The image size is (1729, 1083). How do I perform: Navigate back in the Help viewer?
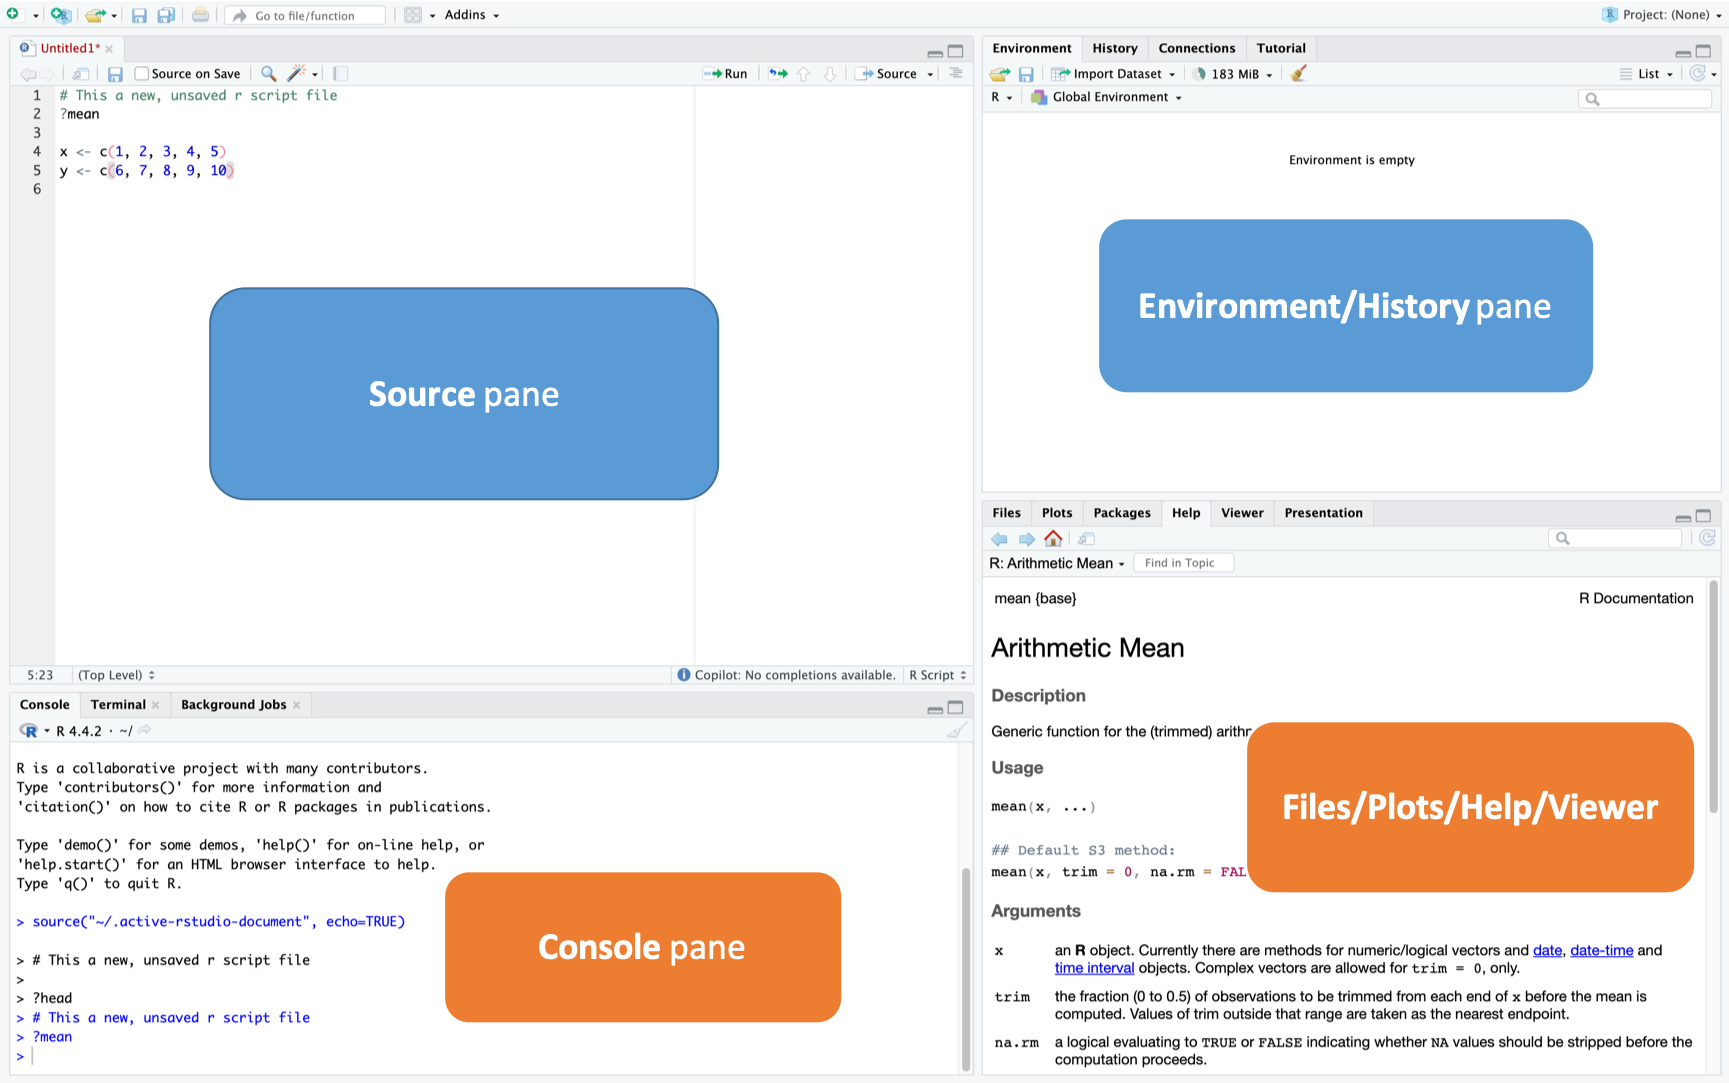tap(999, 538)
